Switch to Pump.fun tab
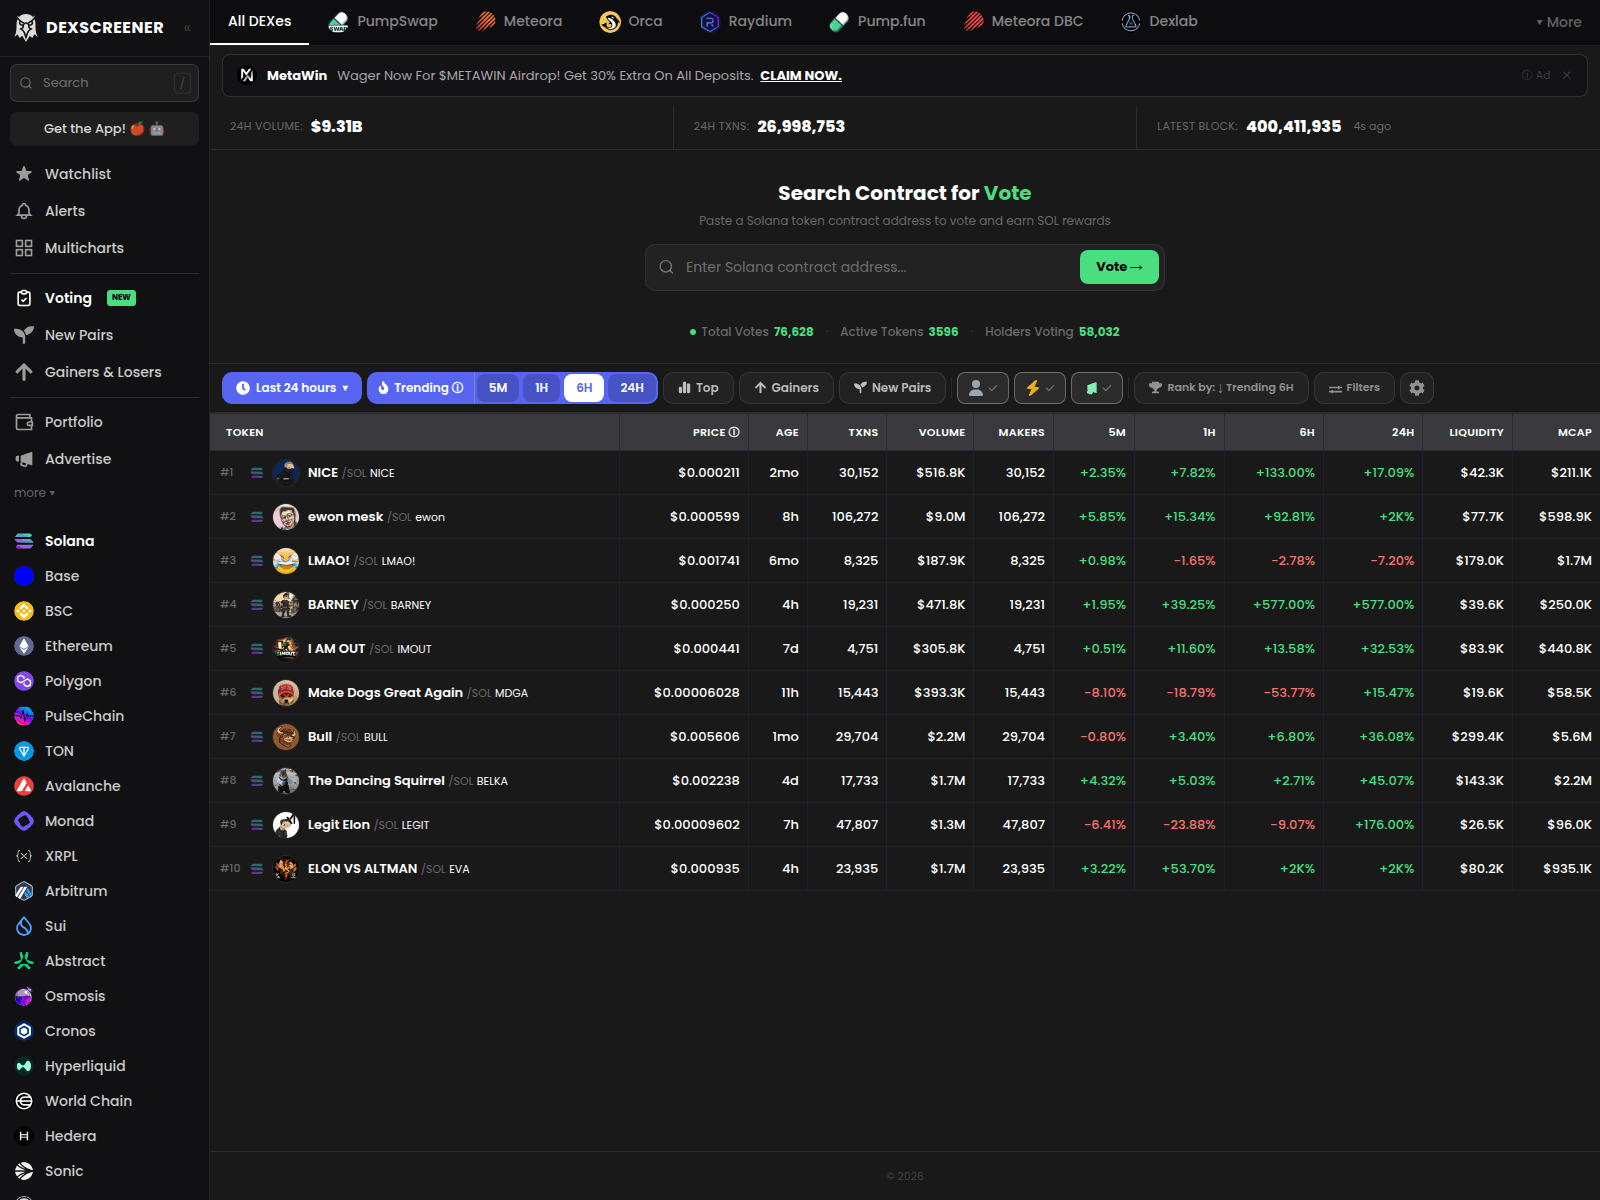The image size is (1600, 1200). click(877, 22)
